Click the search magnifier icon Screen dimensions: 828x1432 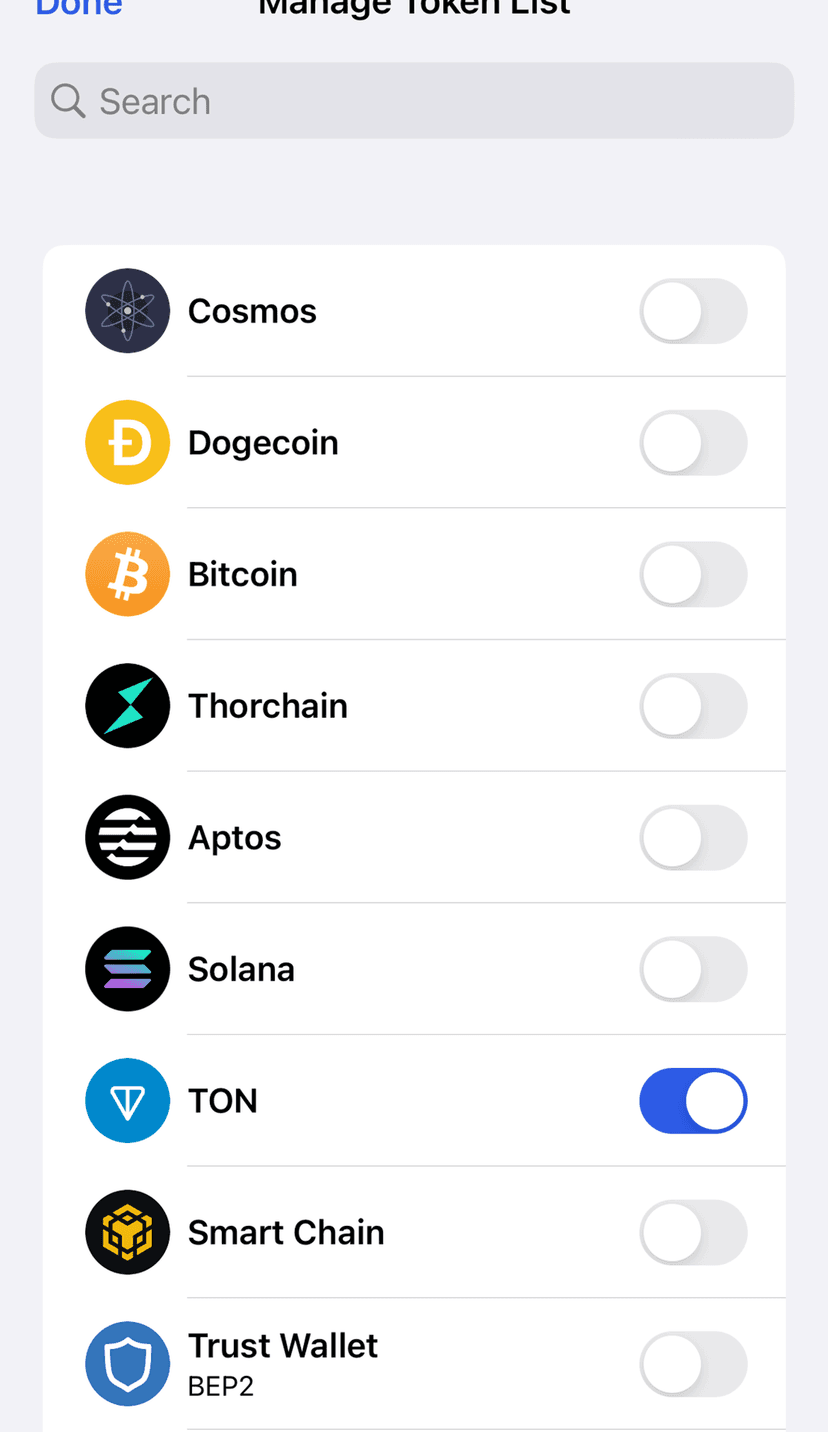[x=68, y=101]
